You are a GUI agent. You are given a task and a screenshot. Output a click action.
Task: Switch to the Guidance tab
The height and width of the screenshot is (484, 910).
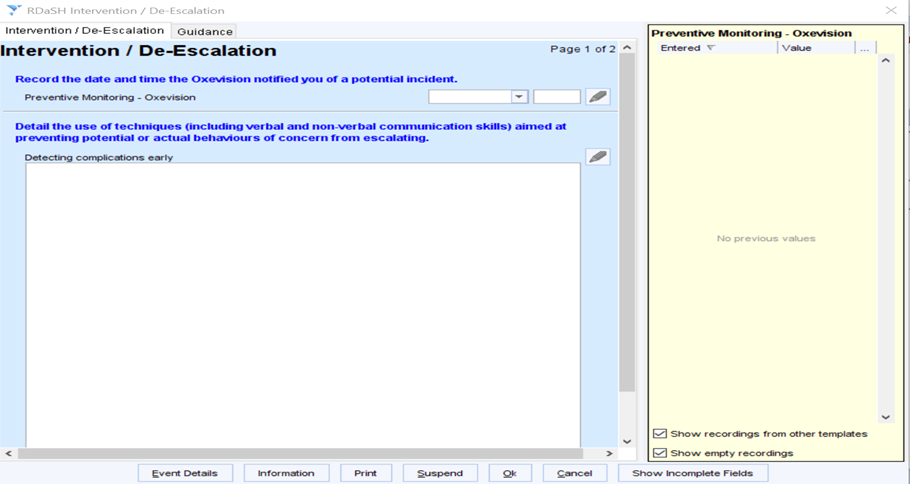[205, 32]
